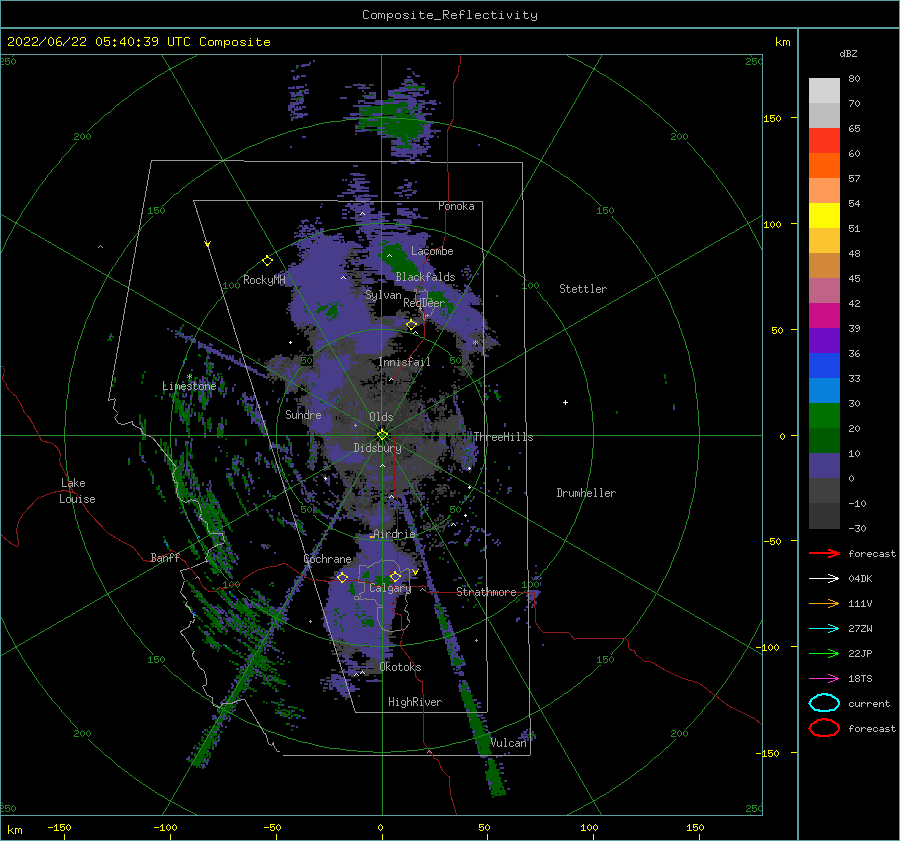The width and height of the screenshot is (900, 841).
Task: Click the Sundre city label
Action: (x=303, y=414)
